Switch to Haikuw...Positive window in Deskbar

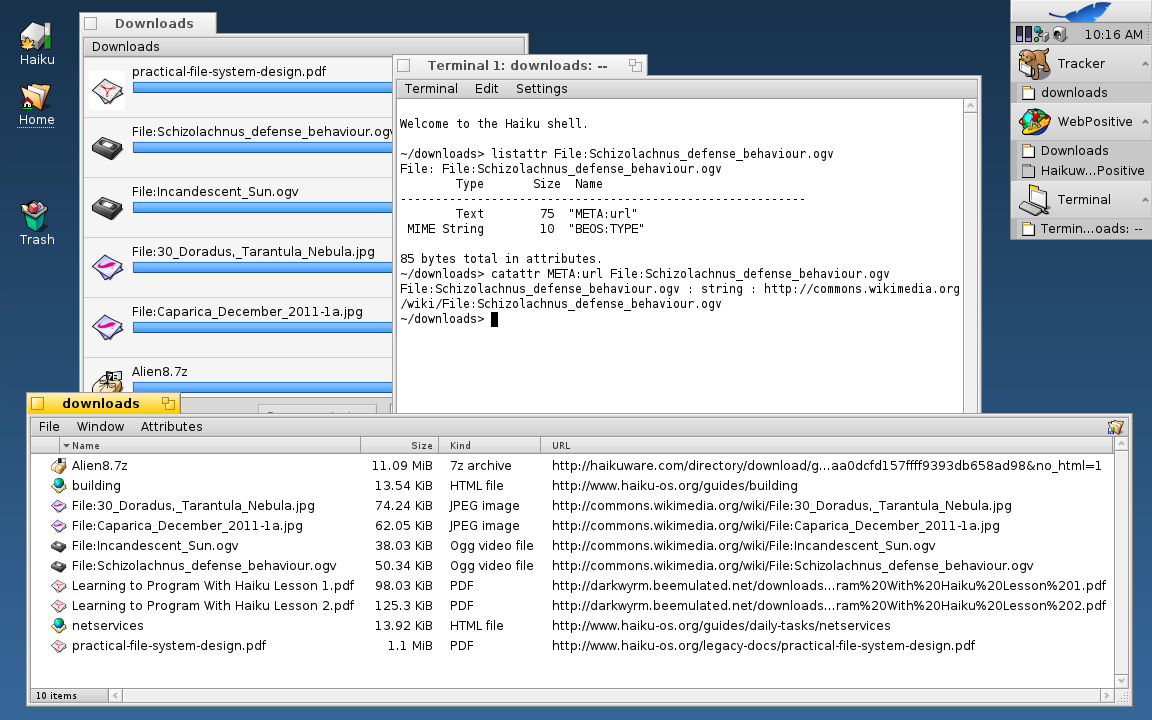pyautogui.click(x=1091, y=171)
